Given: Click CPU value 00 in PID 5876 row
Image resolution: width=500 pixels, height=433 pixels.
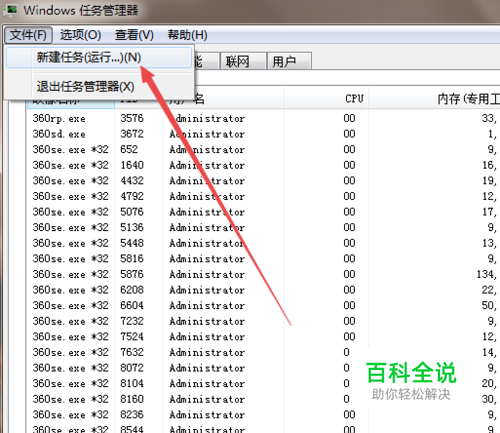Looking at the screenshot, I should (349, 274).
